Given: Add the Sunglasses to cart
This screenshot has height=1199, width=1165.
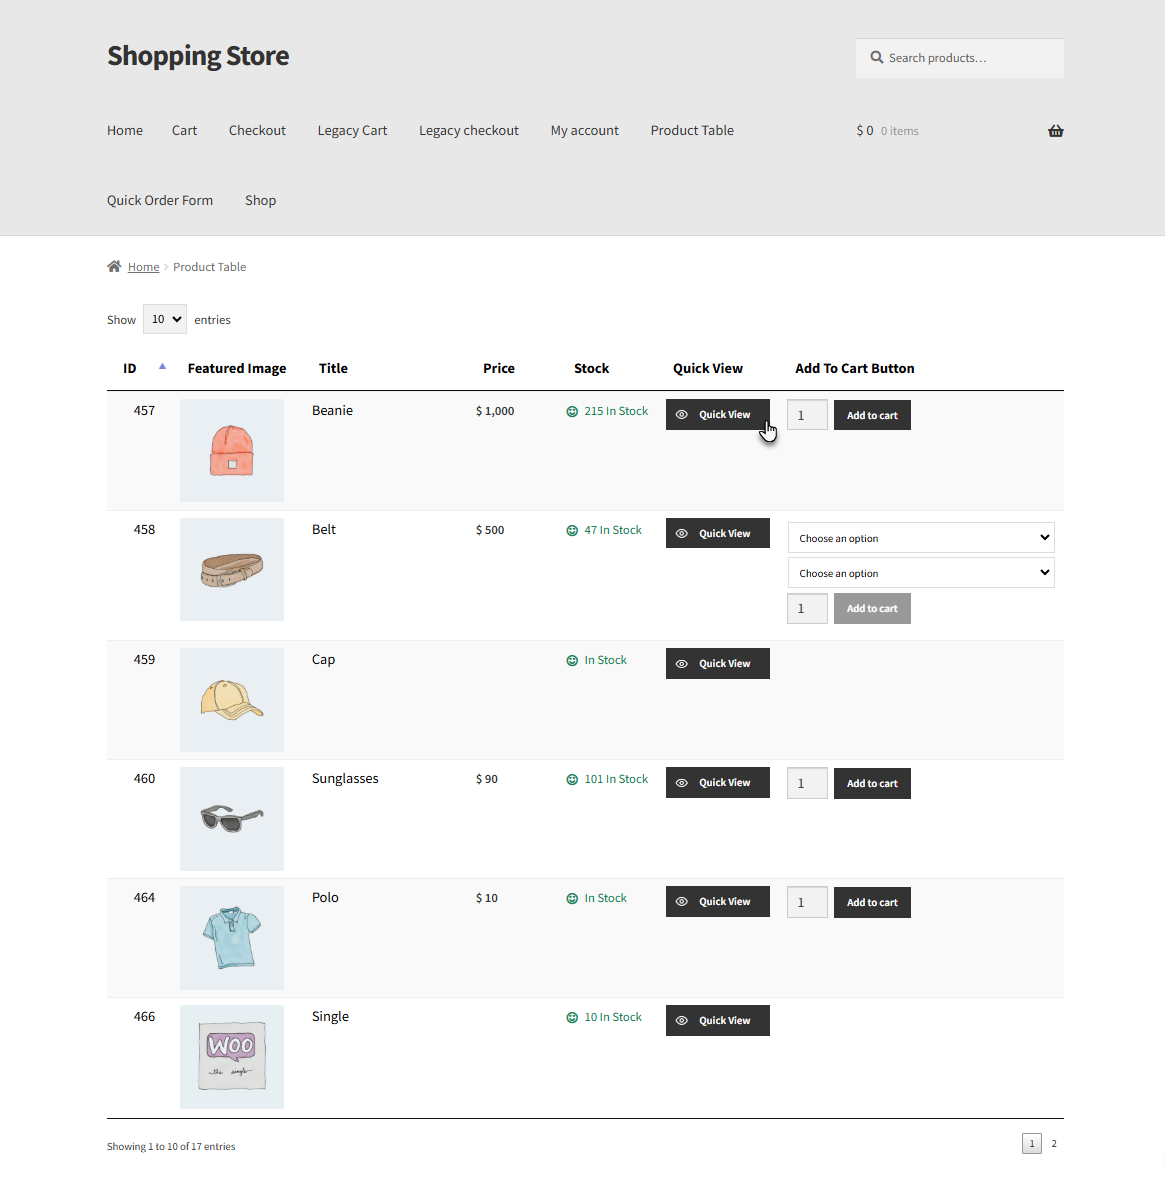Looking at the screenshot, I should pyautogui.click(x=872, y=783).
